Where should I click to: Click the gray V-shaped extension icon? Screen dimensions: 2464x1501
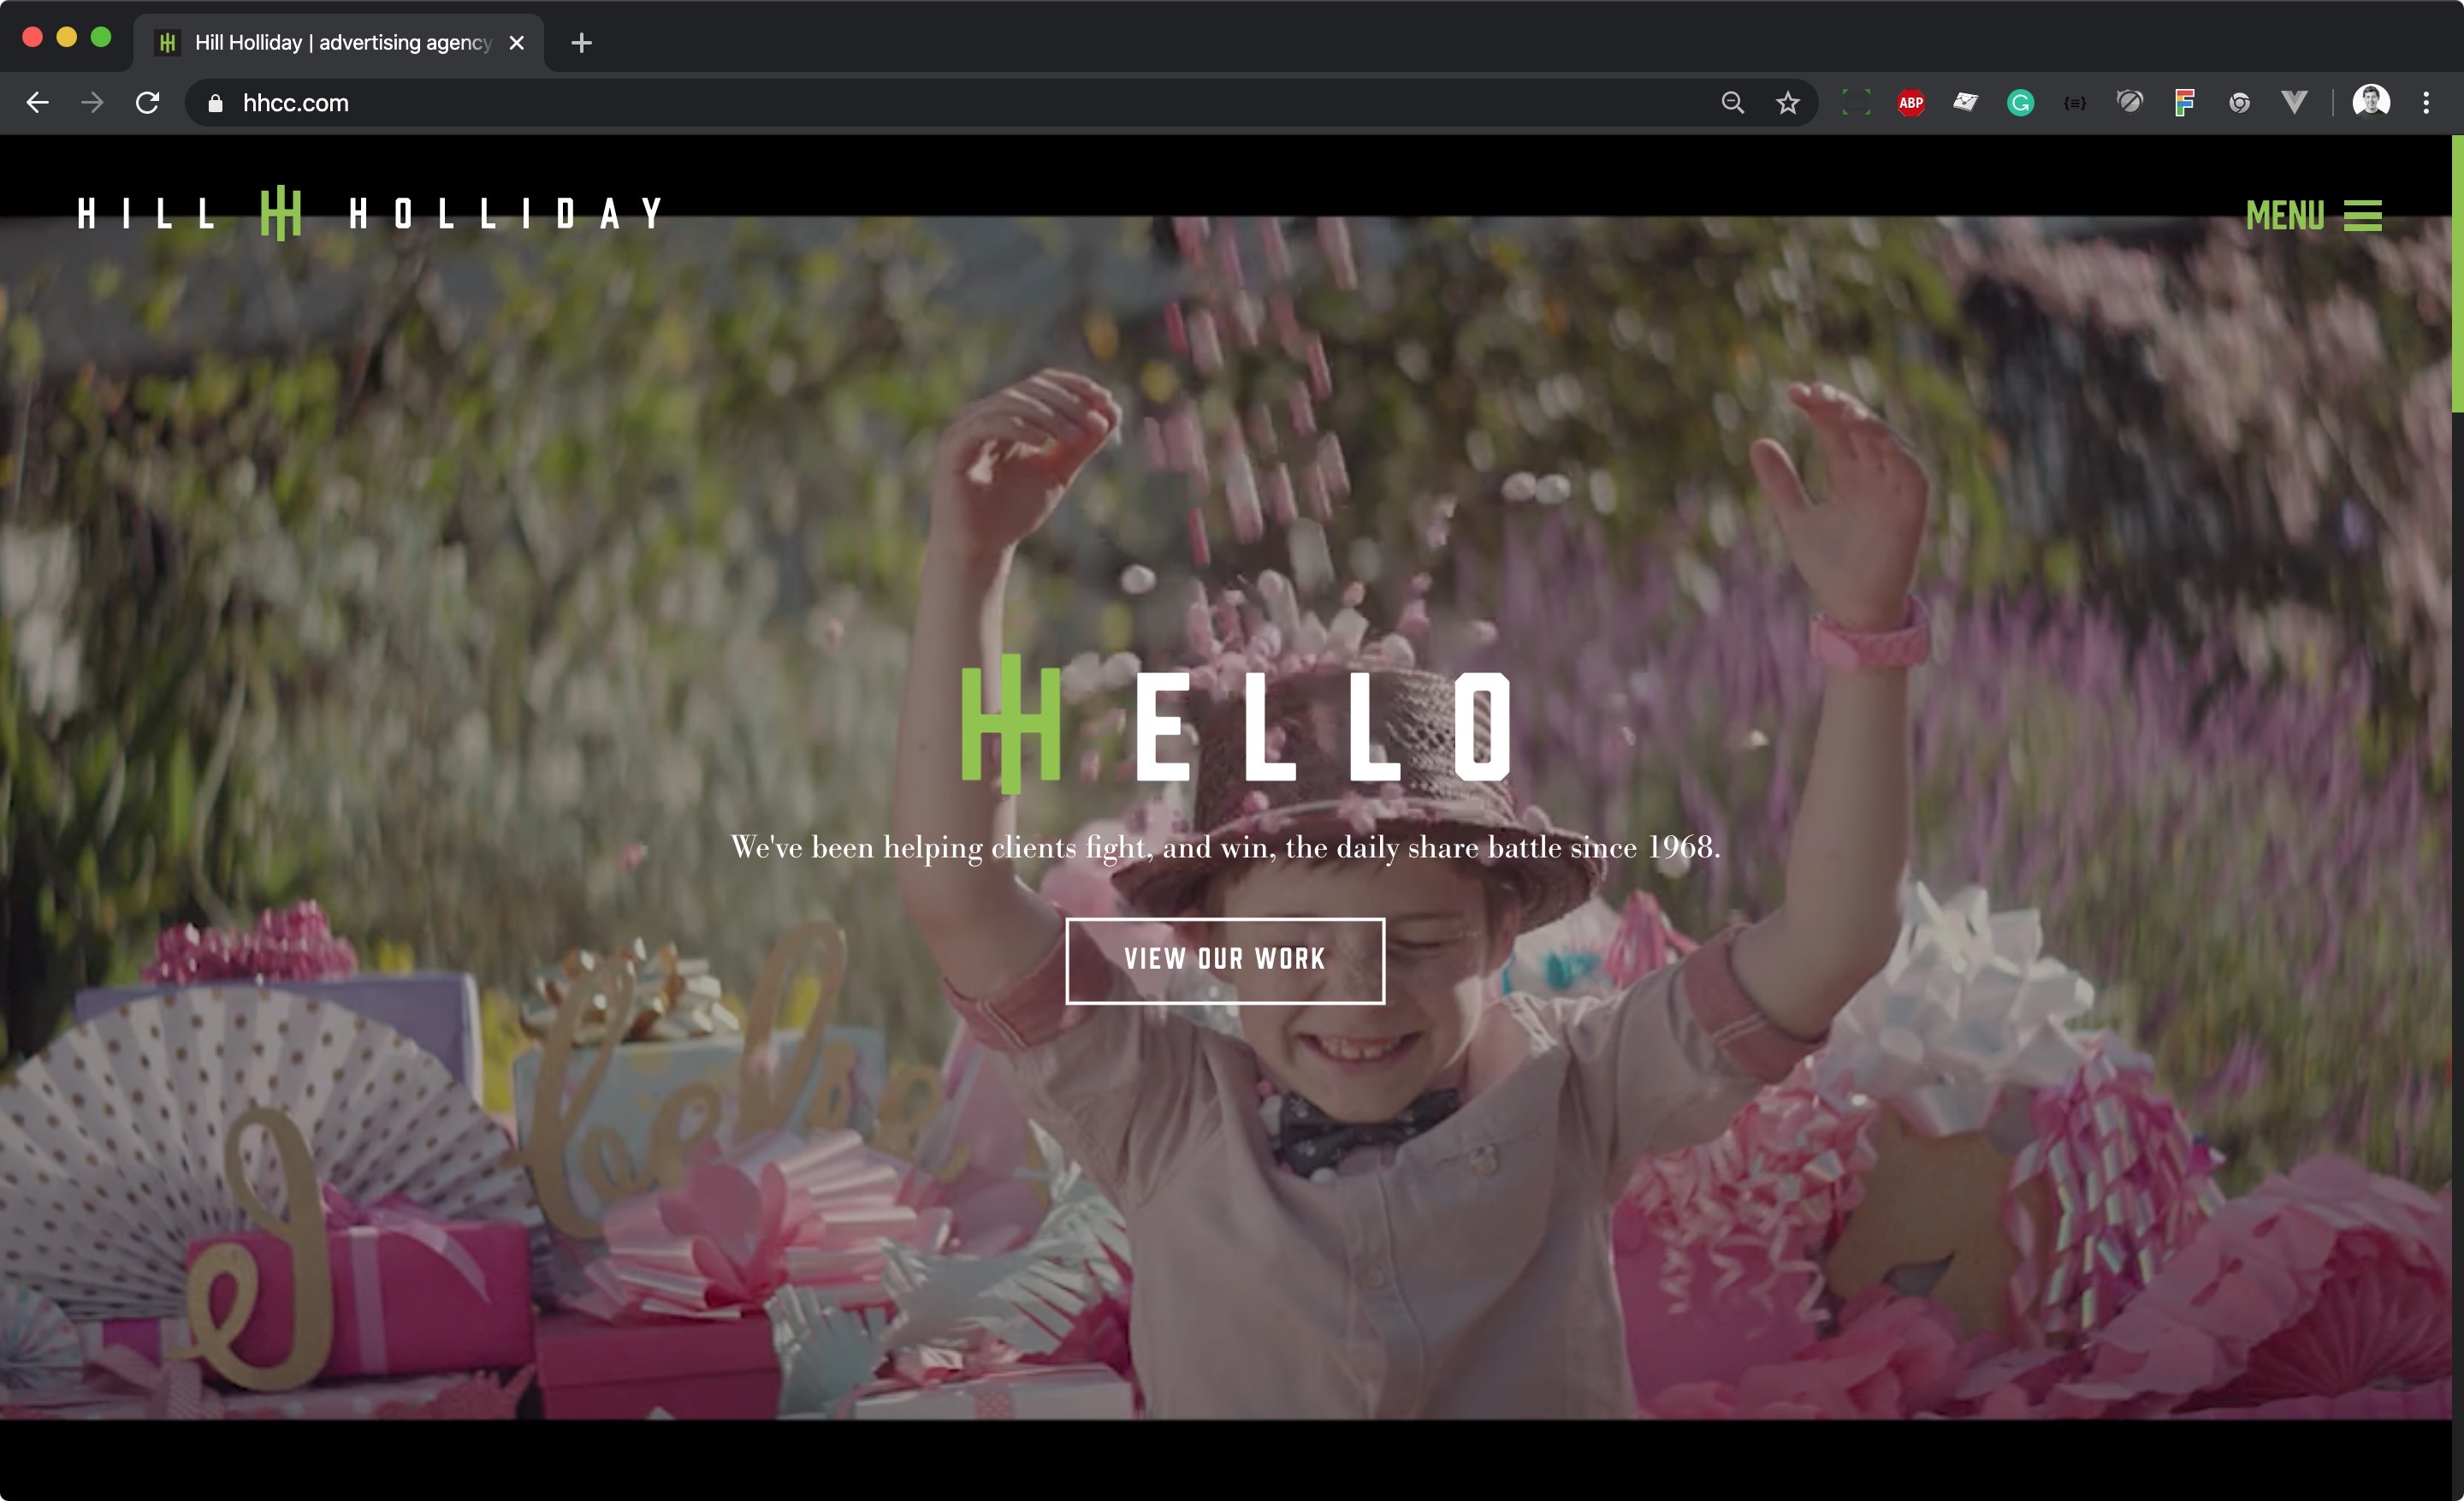pyautogui.click(x=2294, y=102)
